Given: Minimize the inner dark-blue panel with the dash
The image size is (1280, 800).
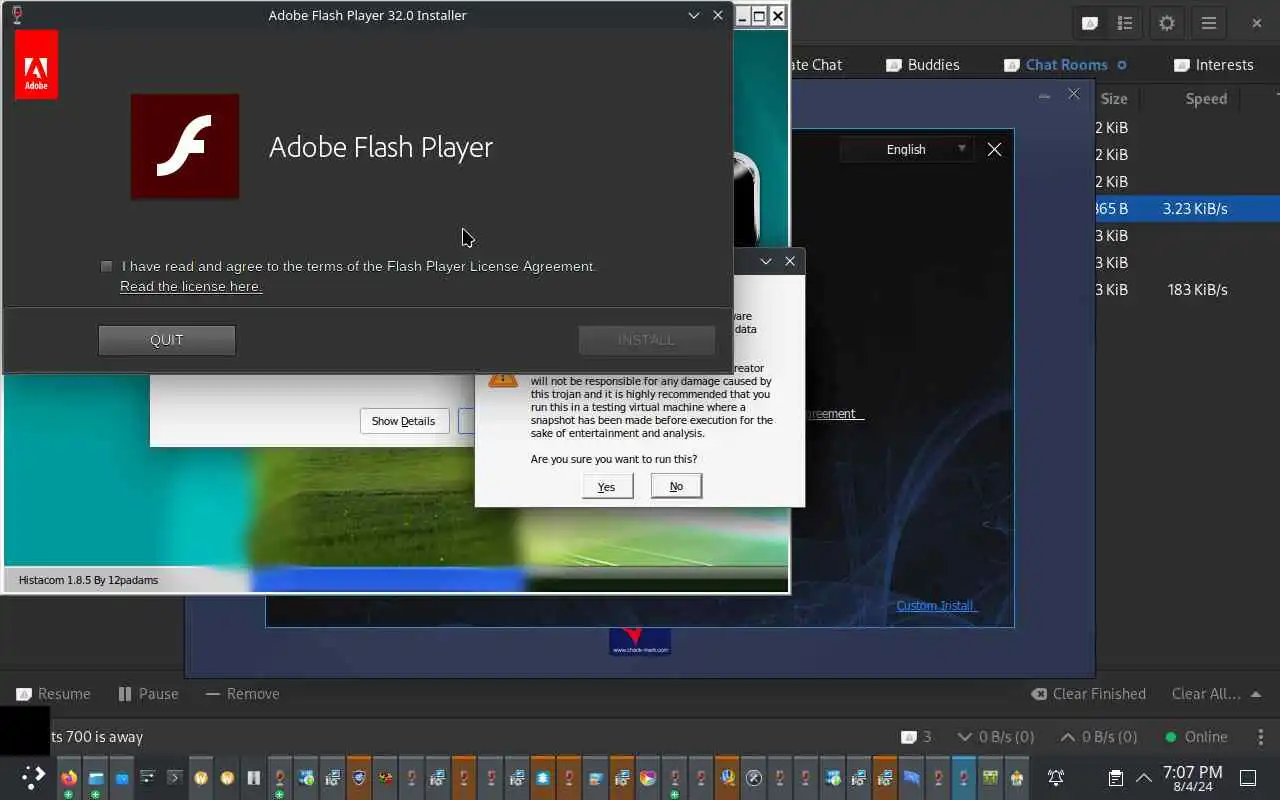Looking at the screenshot, I should pyautogui.click(x=1044, y=95).
